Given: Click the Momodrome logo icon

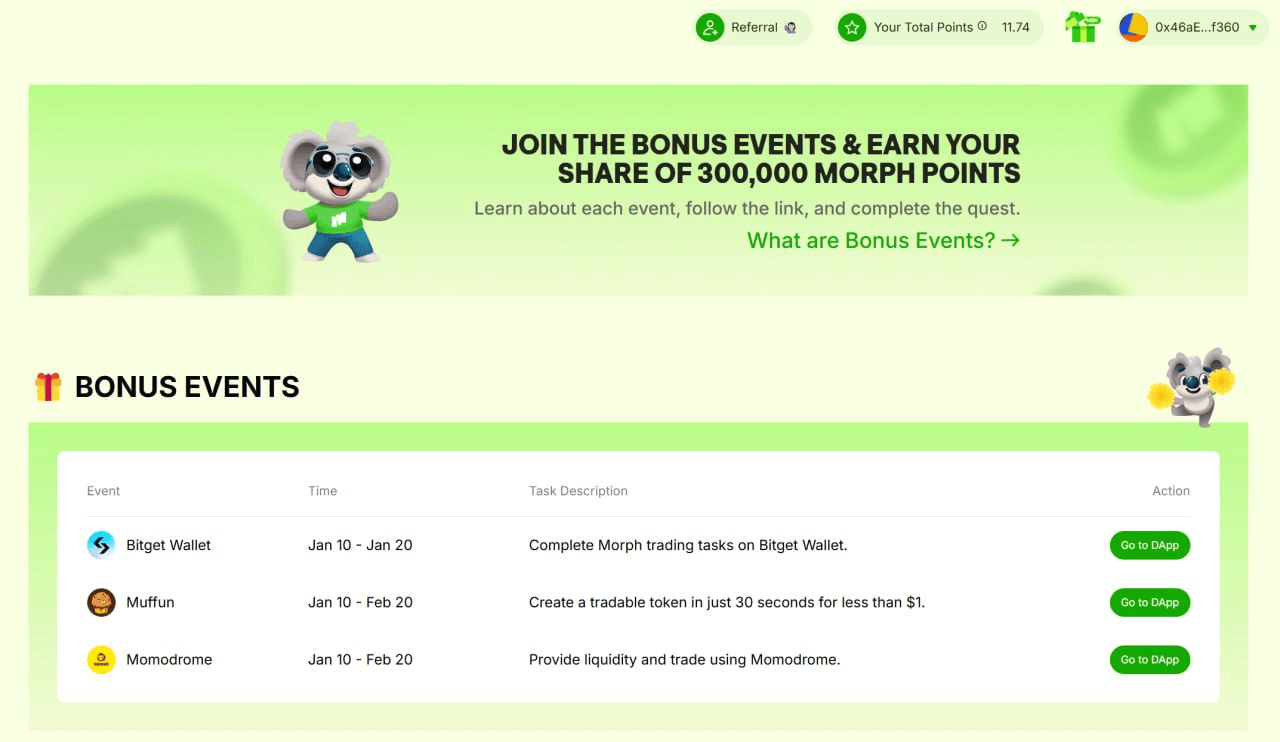Looking at the screenshot, I should (101, 659).
